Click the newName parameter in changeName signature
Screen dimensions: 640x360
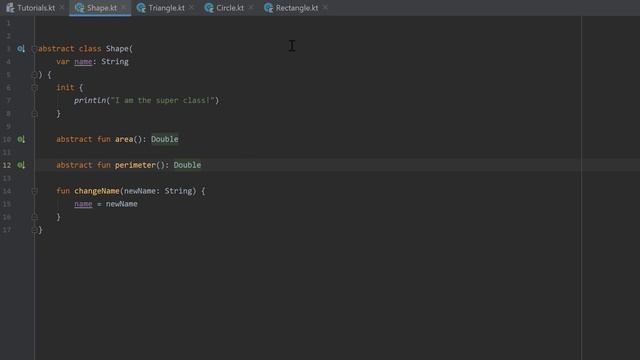pyautogui.click(x=140, y=191)
